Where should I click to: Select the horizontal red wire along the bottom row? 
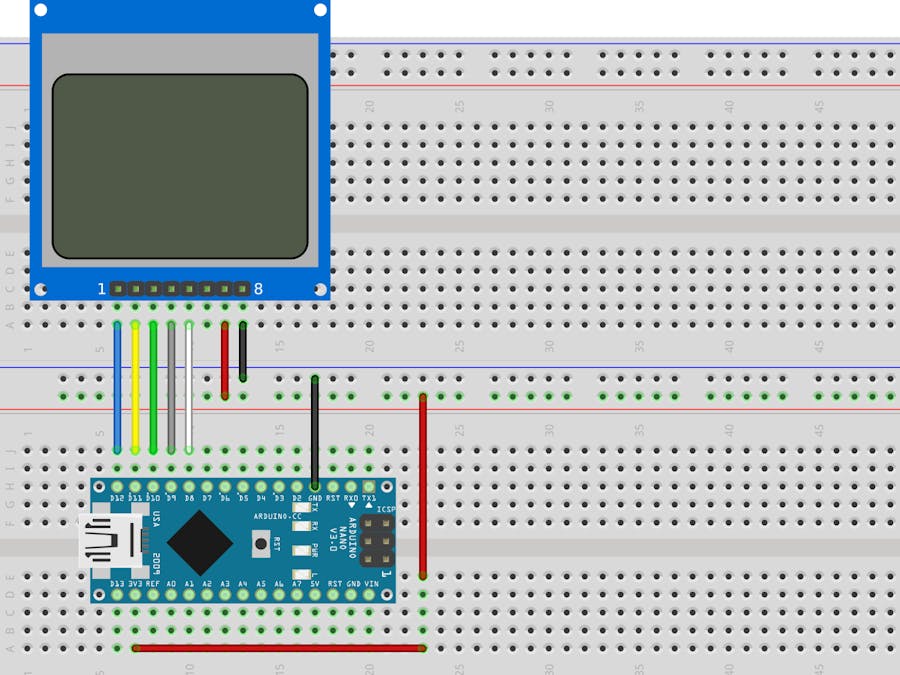point(279,648)
